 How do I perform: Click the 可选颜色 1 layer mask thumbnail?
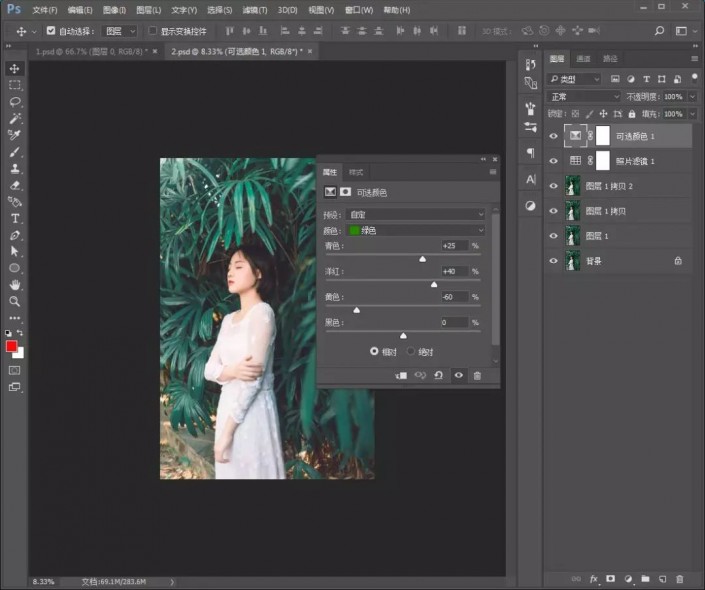tap(602, 136)
